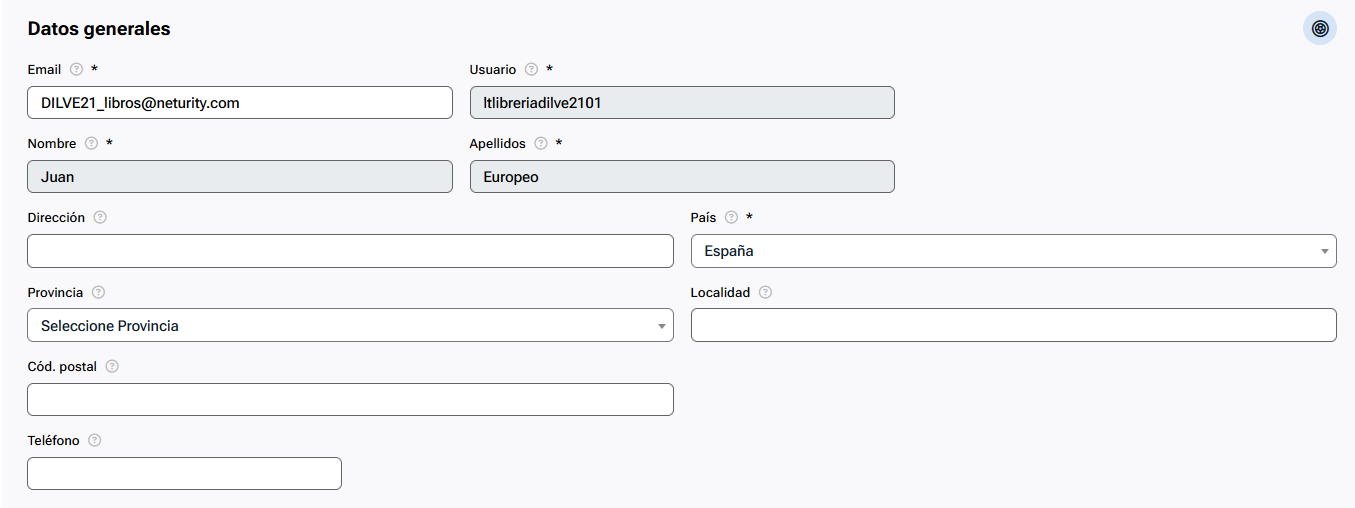Click the help icon beside Teléfono
This screenshot has width=1355, height=508.
94,440
